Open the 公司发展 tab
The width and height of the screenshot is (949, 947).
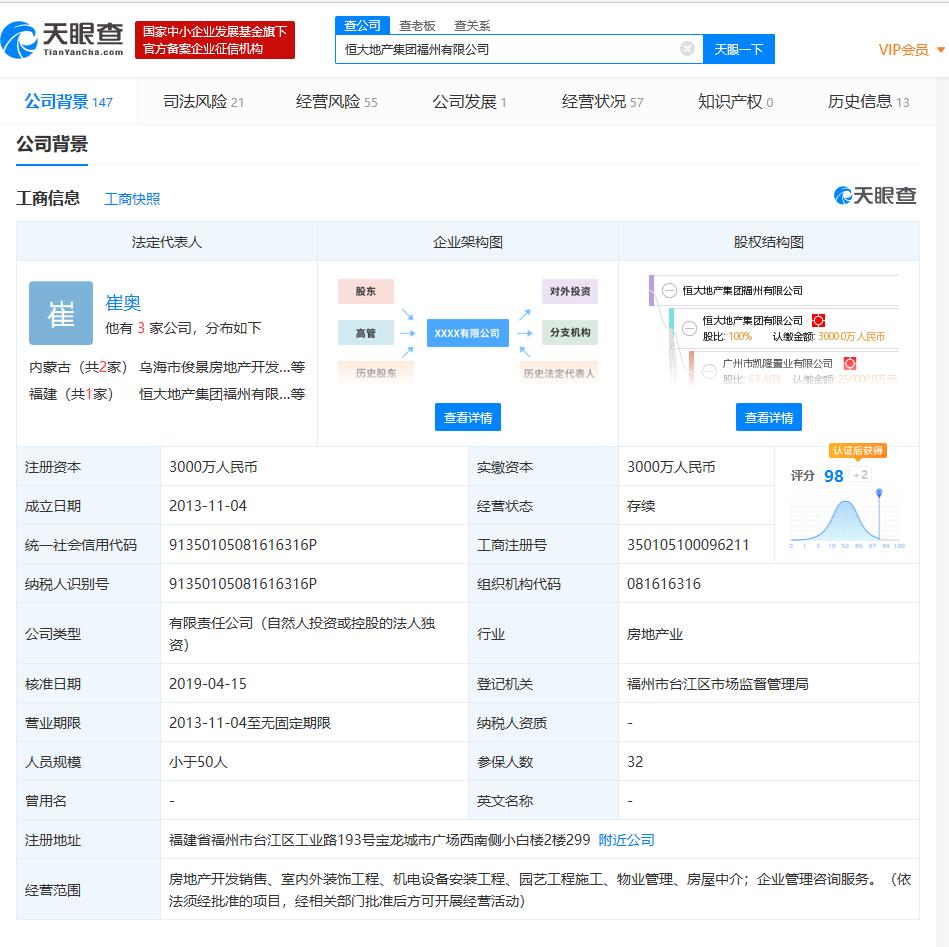click(x=469, y=102)
